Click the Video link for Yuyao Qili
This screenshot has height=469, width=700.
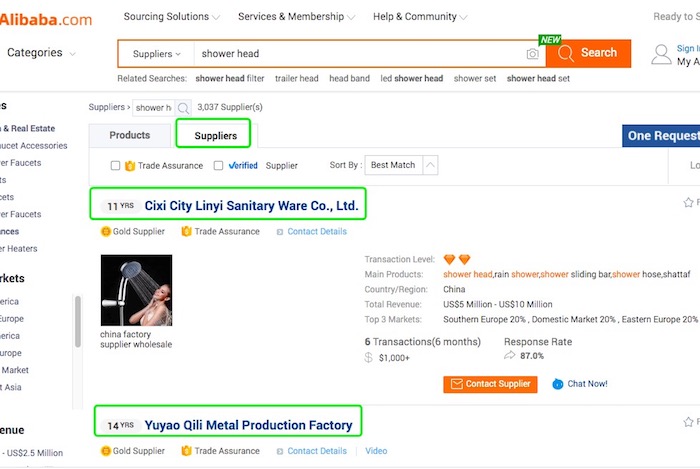click(x=376, y=451)
